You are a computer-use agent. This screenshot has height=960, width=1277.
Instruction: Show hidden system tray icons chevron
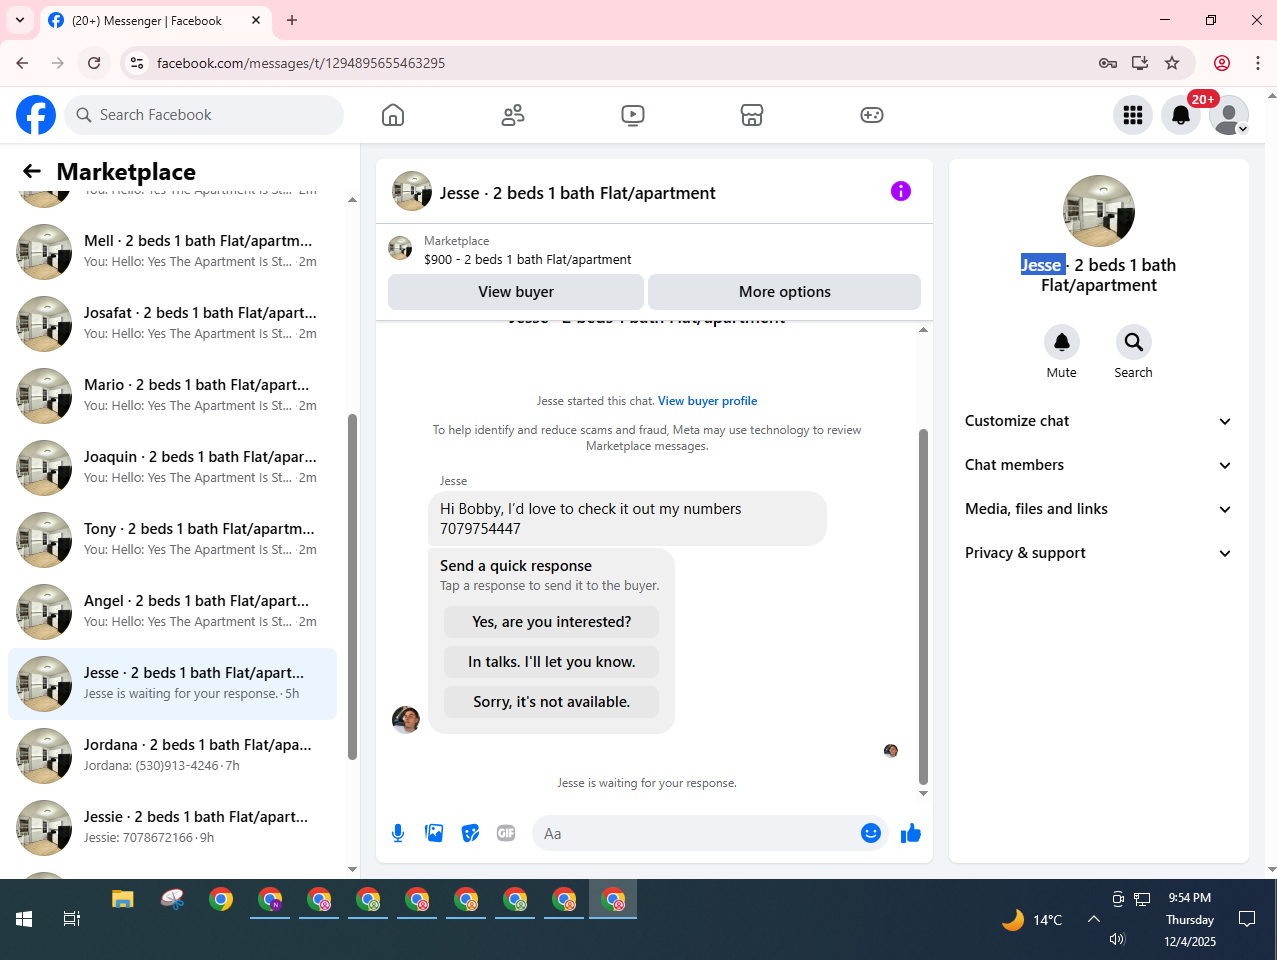(1094, 919)
